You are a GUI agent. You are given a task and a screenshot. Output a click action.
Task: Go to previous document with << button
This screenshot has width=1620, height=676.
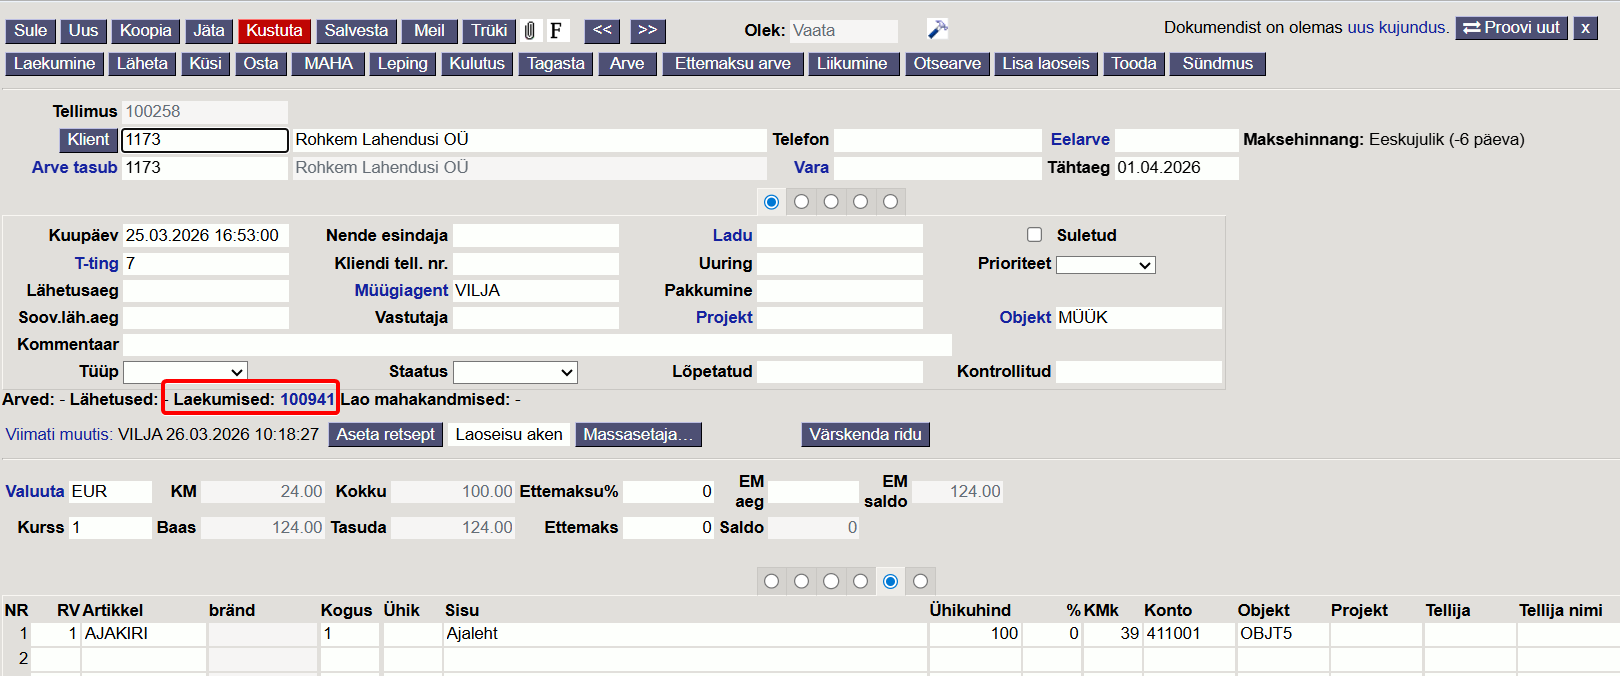point(602,31)
